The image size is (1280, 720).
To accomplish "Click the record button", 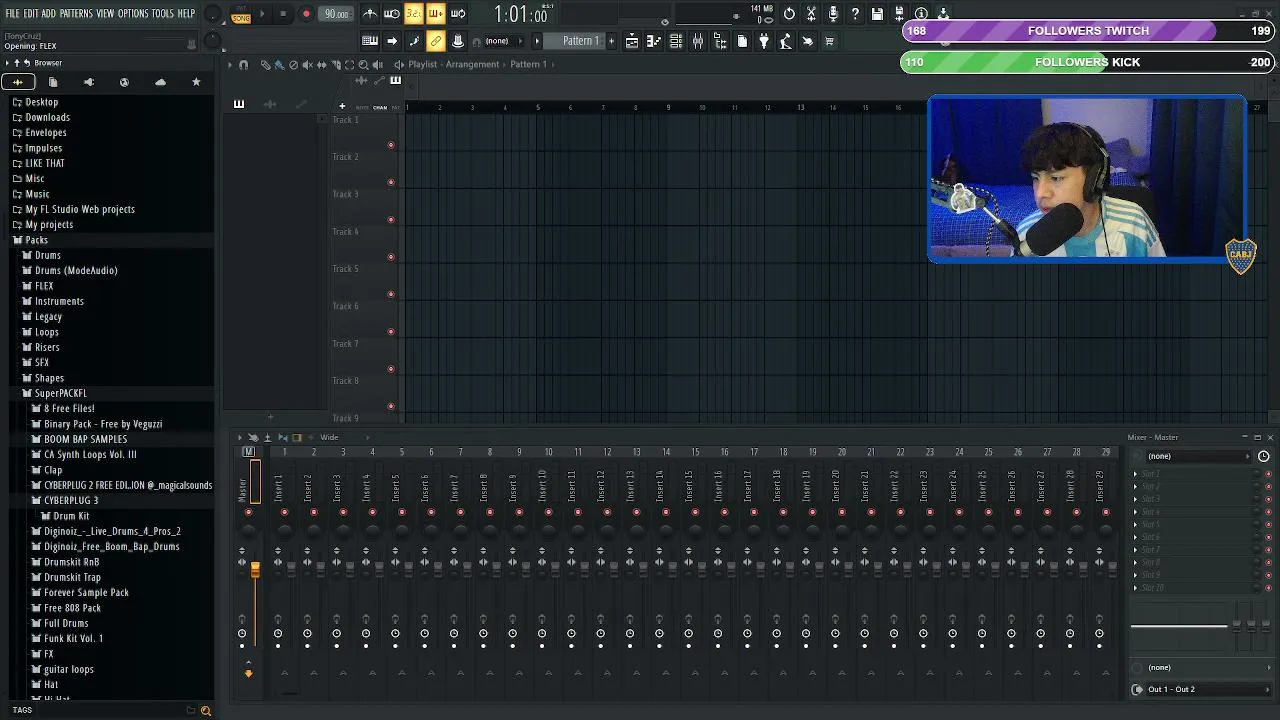I will [306, 14].
